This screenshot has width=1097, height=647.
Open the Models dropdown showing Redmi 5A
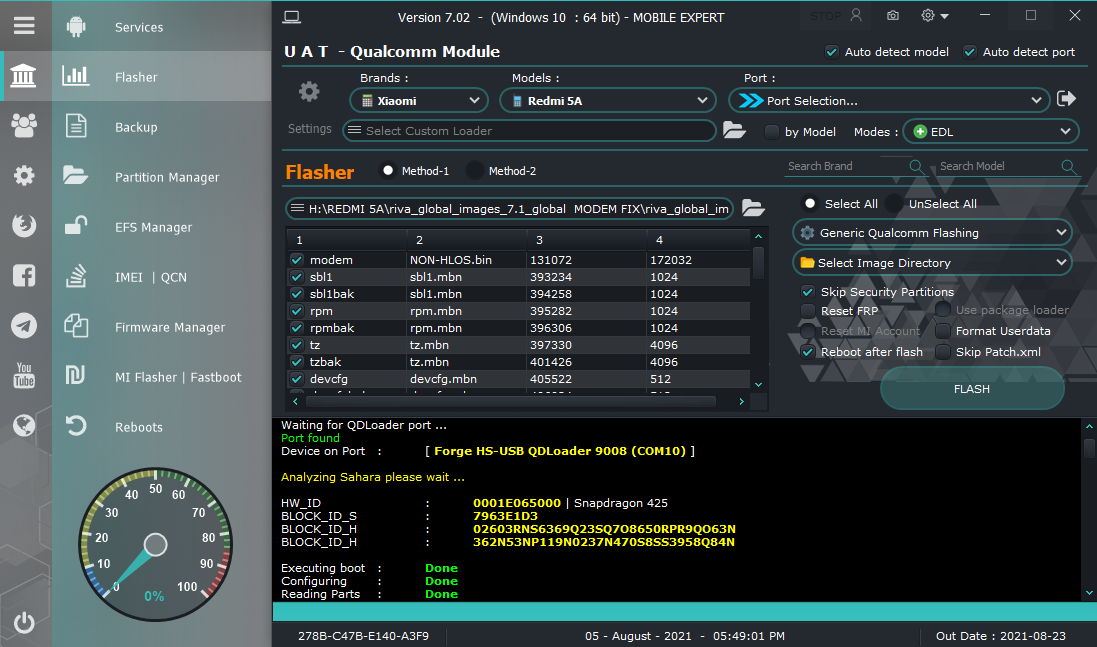(x=608, y=101)
